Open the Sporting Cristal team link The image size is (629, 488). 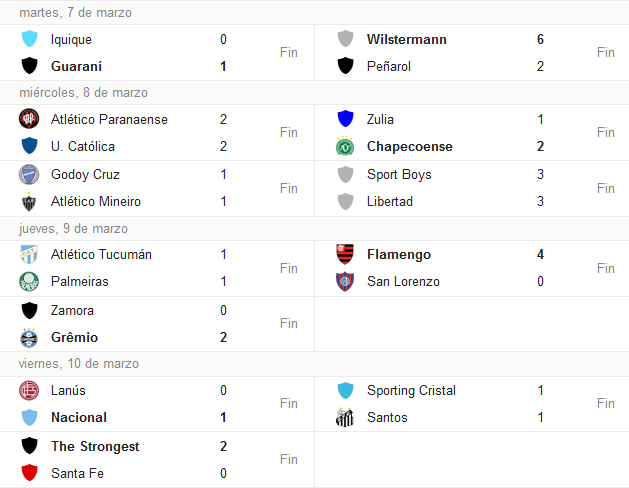click(411, 391)
